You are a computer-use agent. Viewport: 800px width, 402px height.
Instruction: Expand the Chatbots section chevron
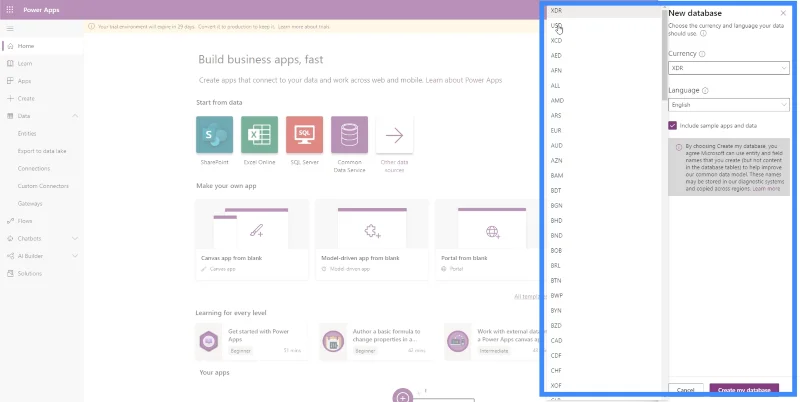pos(75,238)
